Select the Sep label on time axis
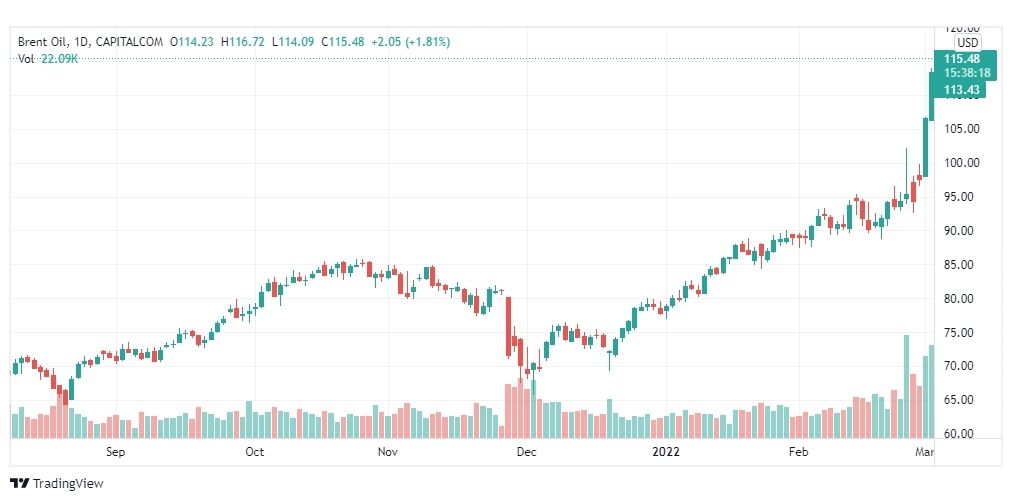1012x501 pixels. [x=116, y=452]
